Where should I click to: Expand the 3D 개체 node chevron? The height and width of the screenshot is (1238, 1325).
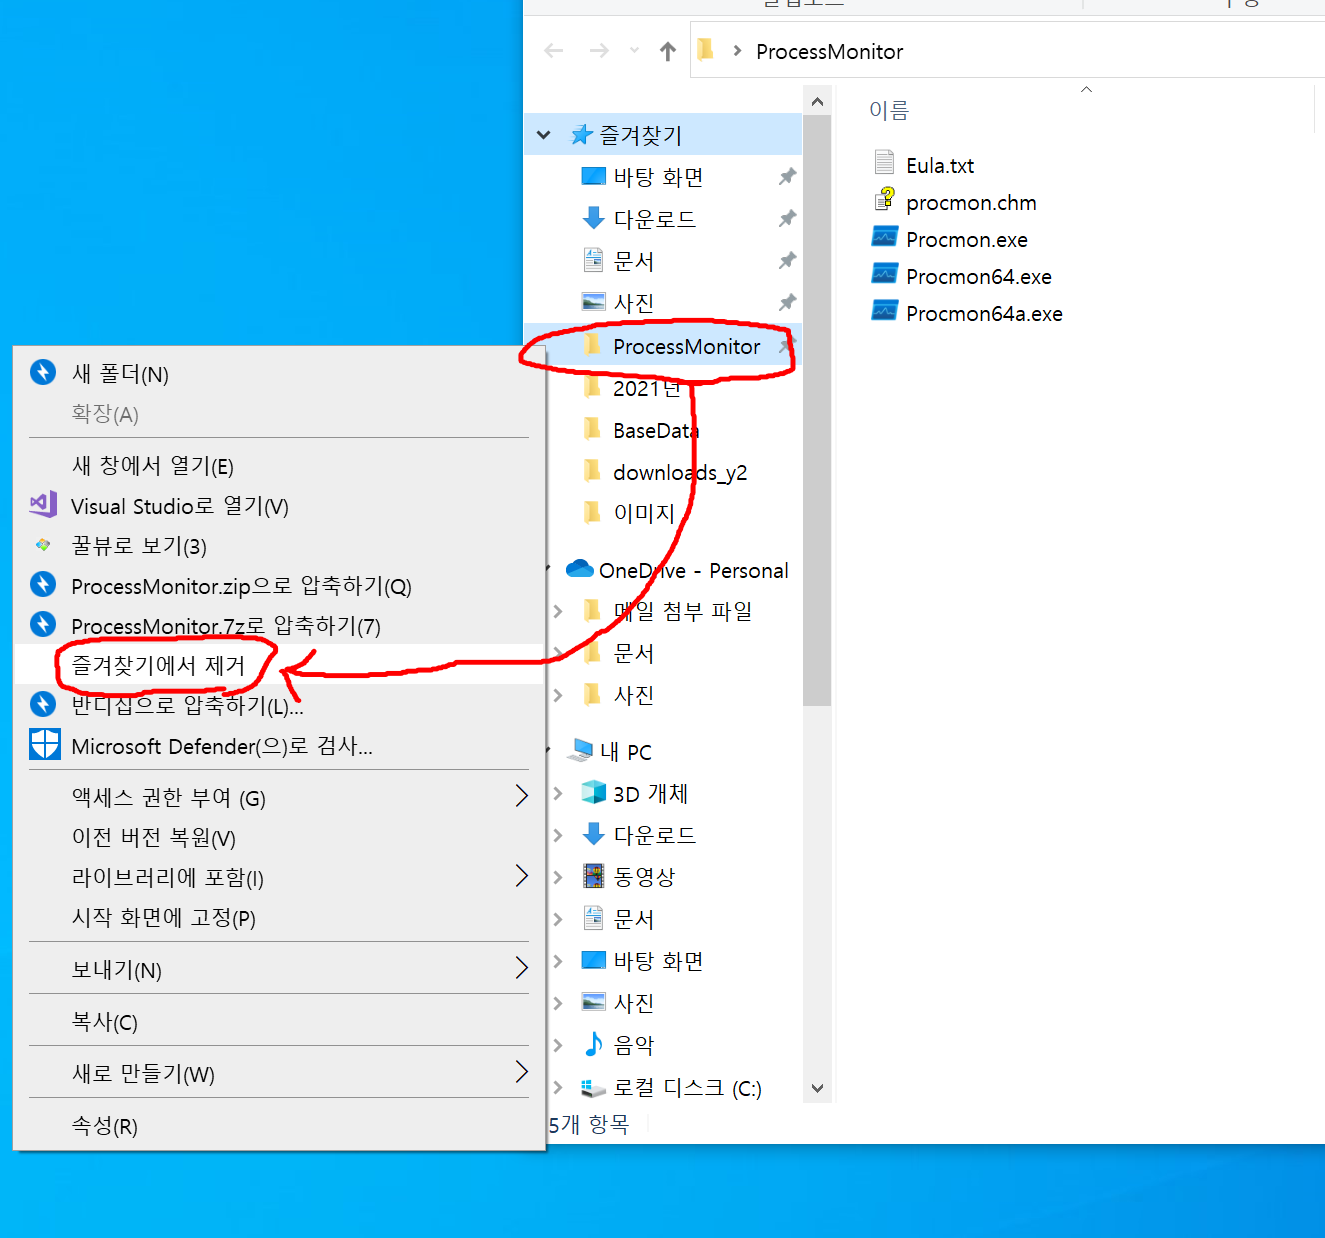(558, 793)
